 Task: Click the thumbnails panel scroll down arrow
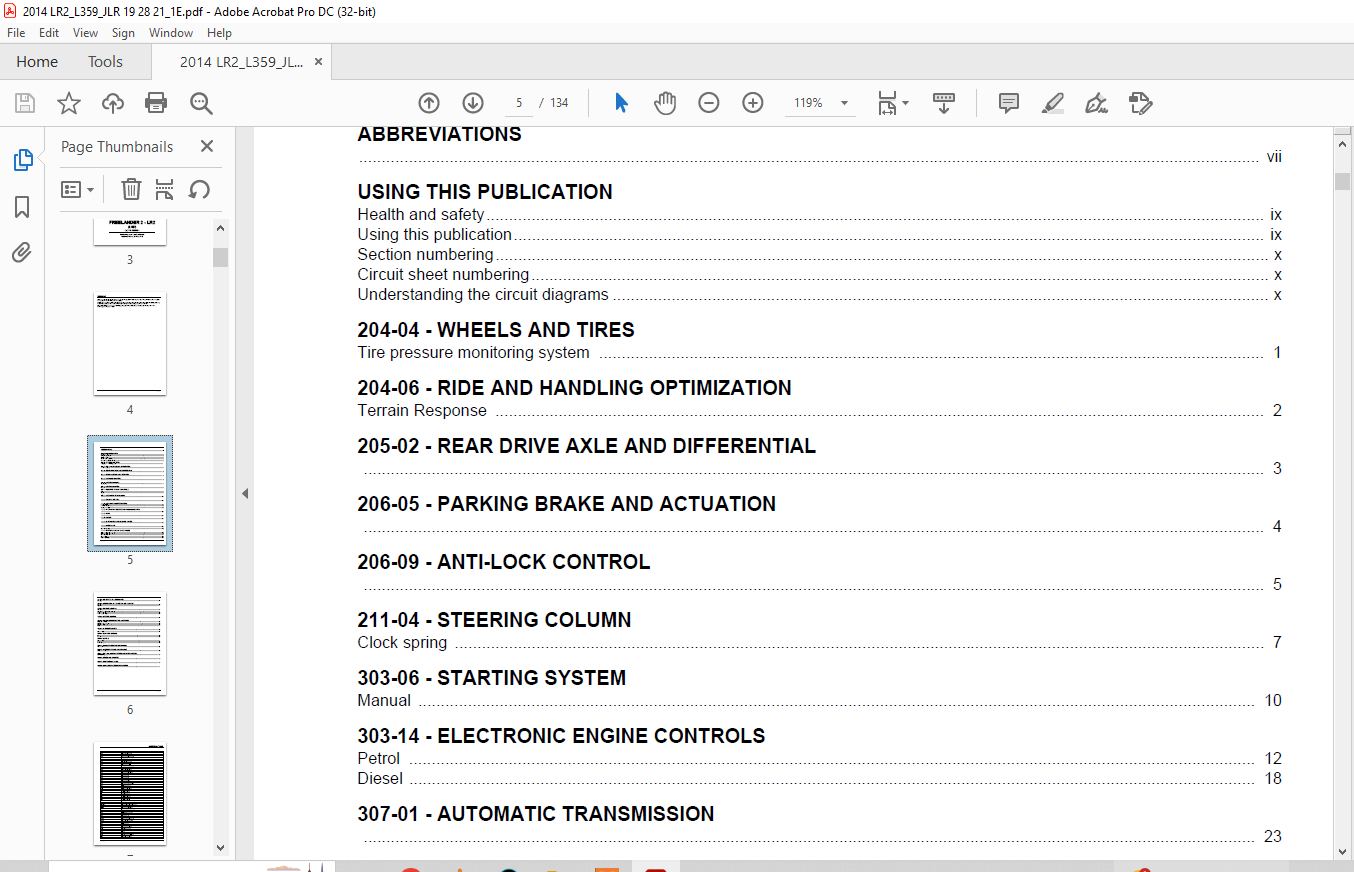[221, 848]
